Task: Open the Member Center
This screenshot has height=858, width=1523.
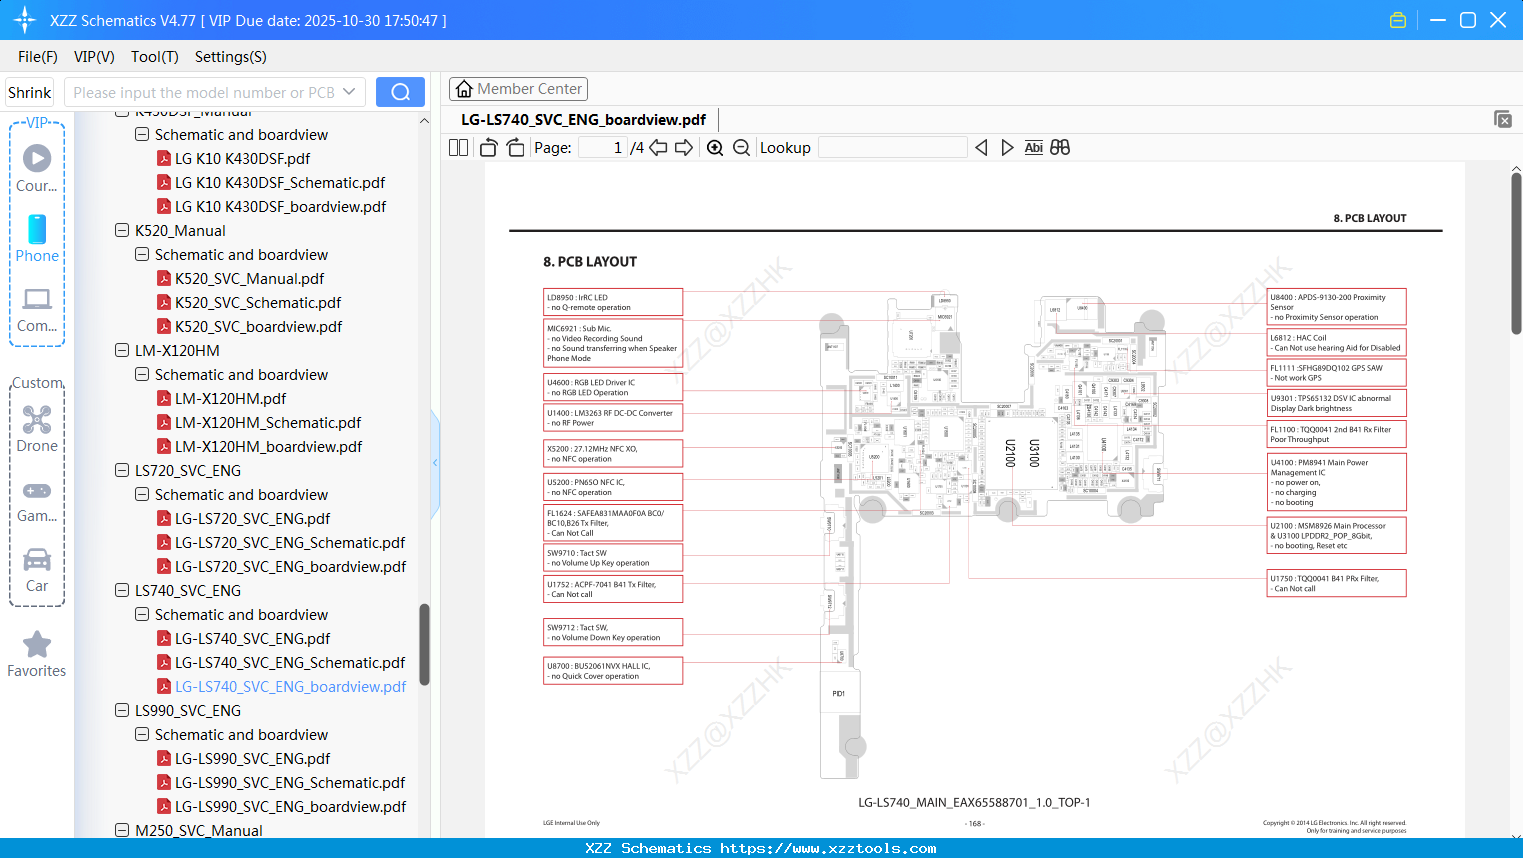Action: (x=518, y=88)
